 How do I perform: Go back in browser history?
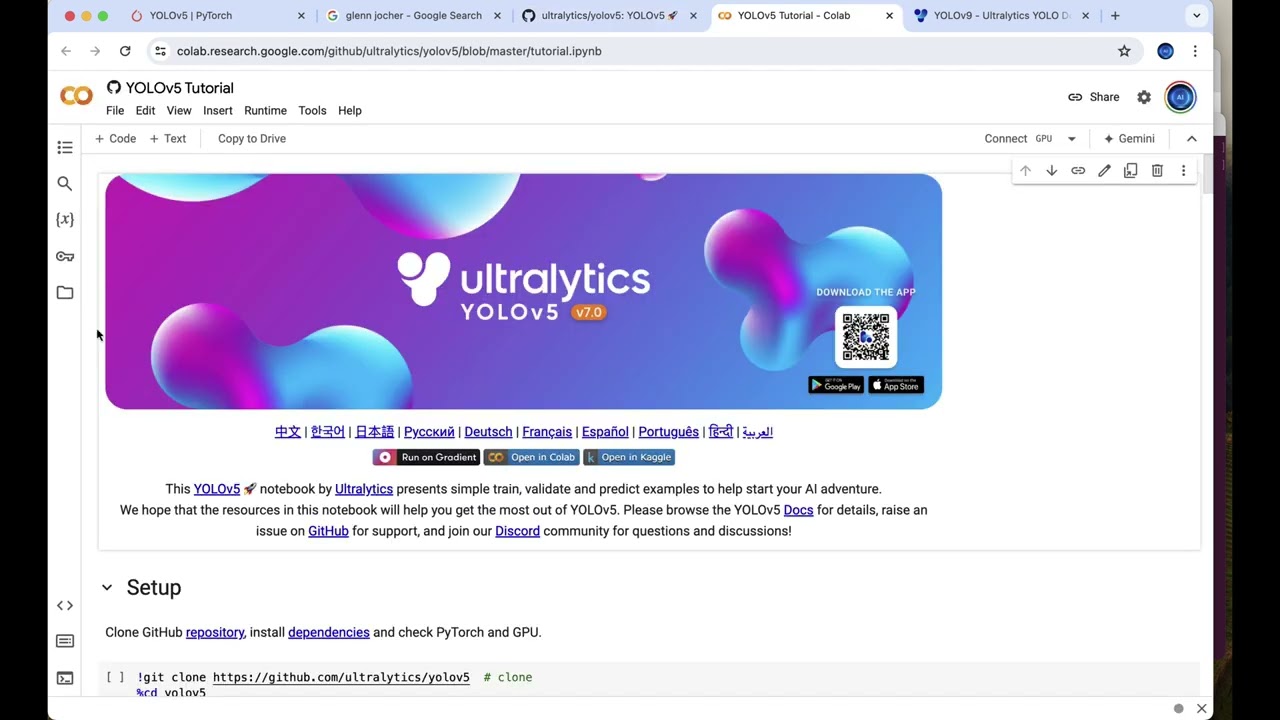tap(66, 51)
